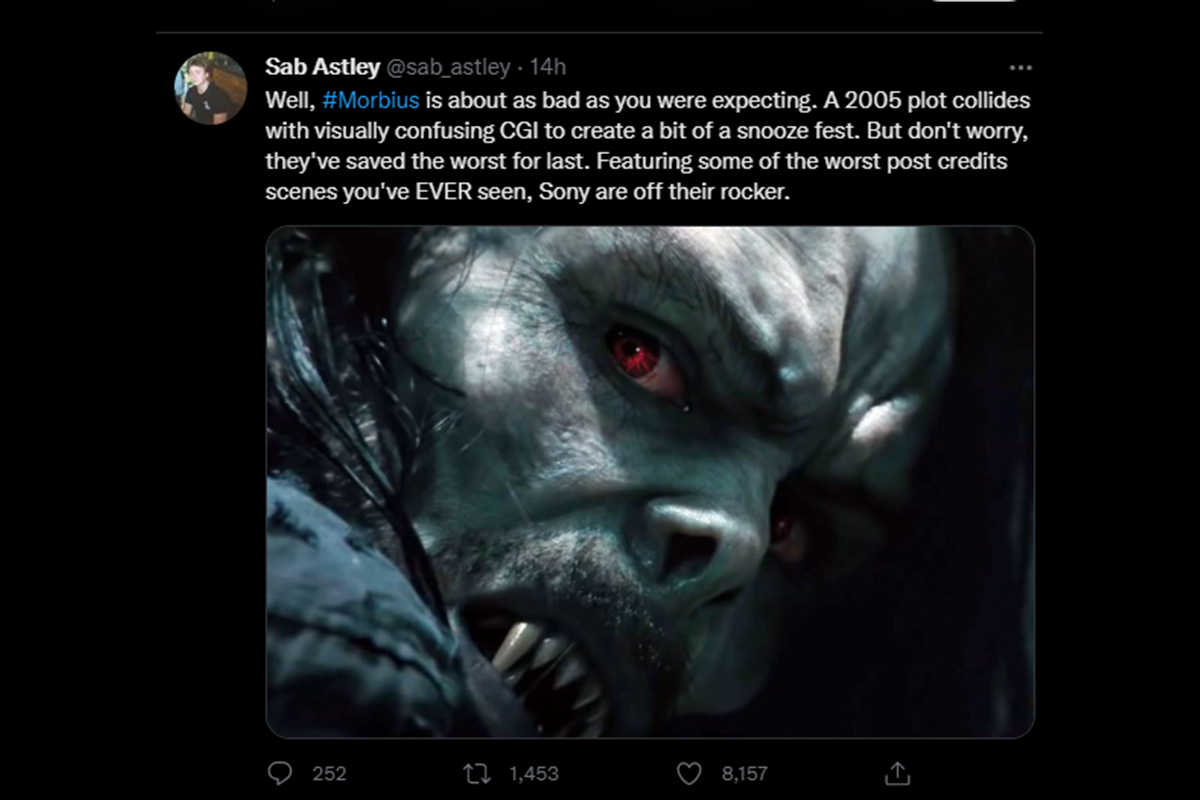Open the @sab_astley handle link
Screen dimensions: 1200x800
448,67
